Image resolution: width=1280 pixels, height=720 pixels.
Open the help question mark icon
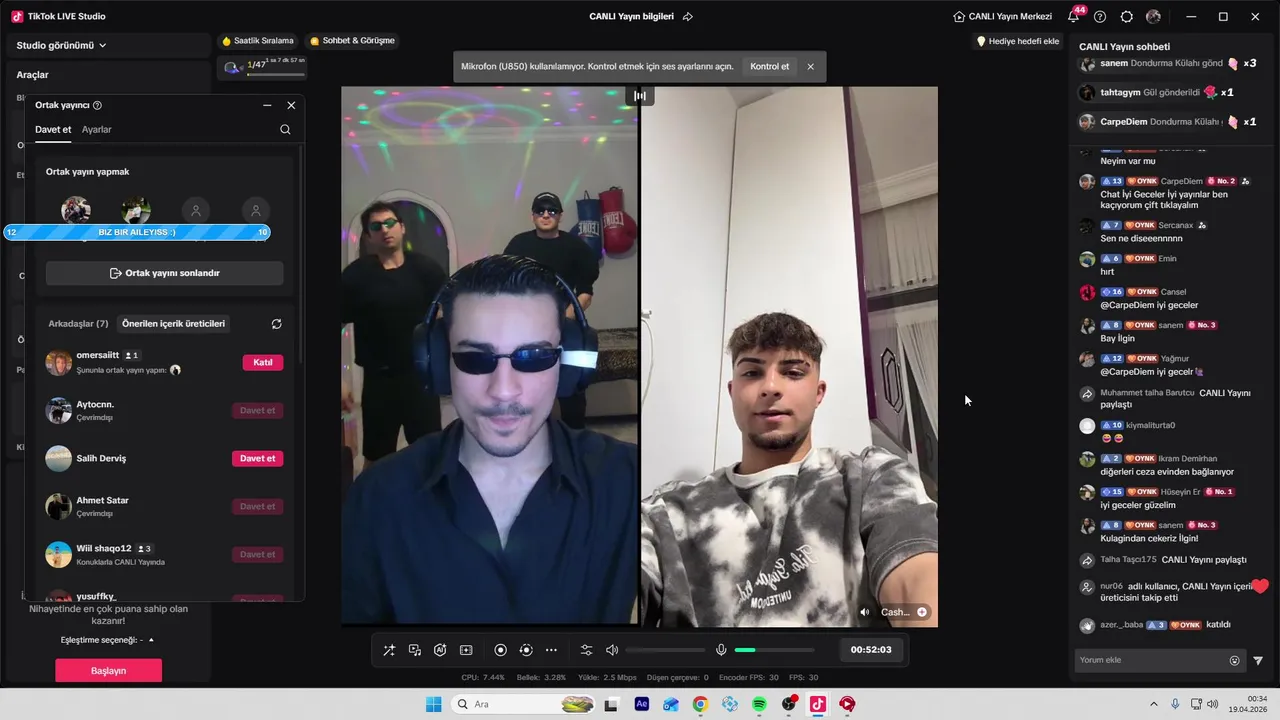point(1100,17)
